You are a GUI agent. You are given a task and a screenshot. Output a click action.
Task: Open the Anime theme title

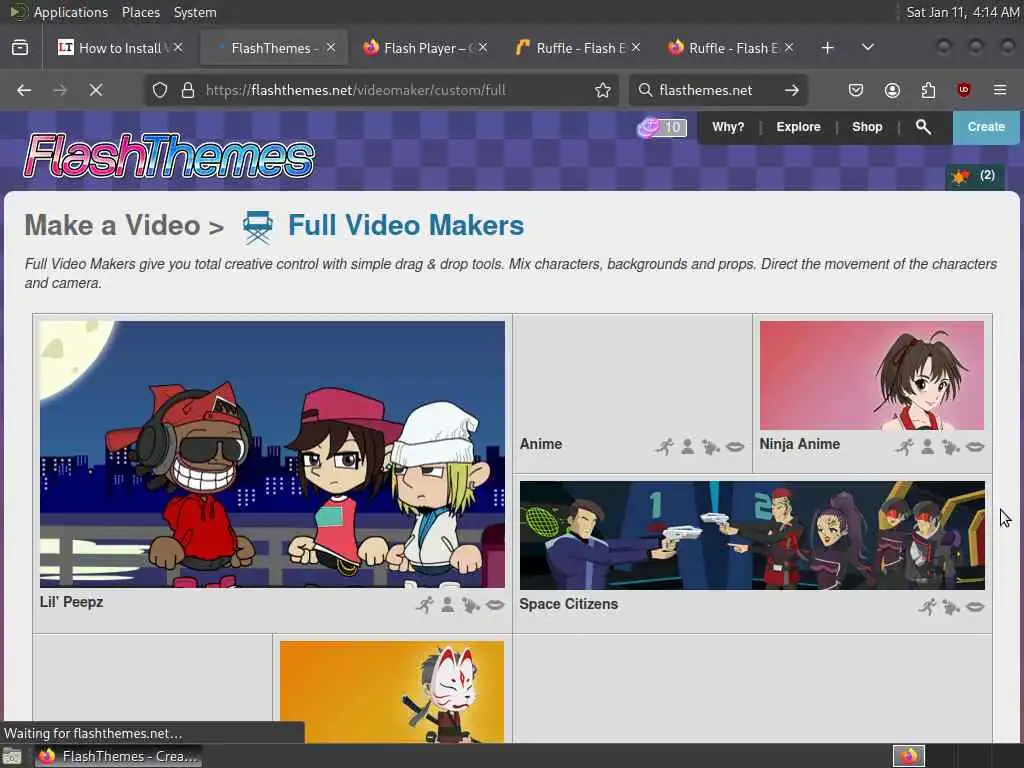click(541, 444)
